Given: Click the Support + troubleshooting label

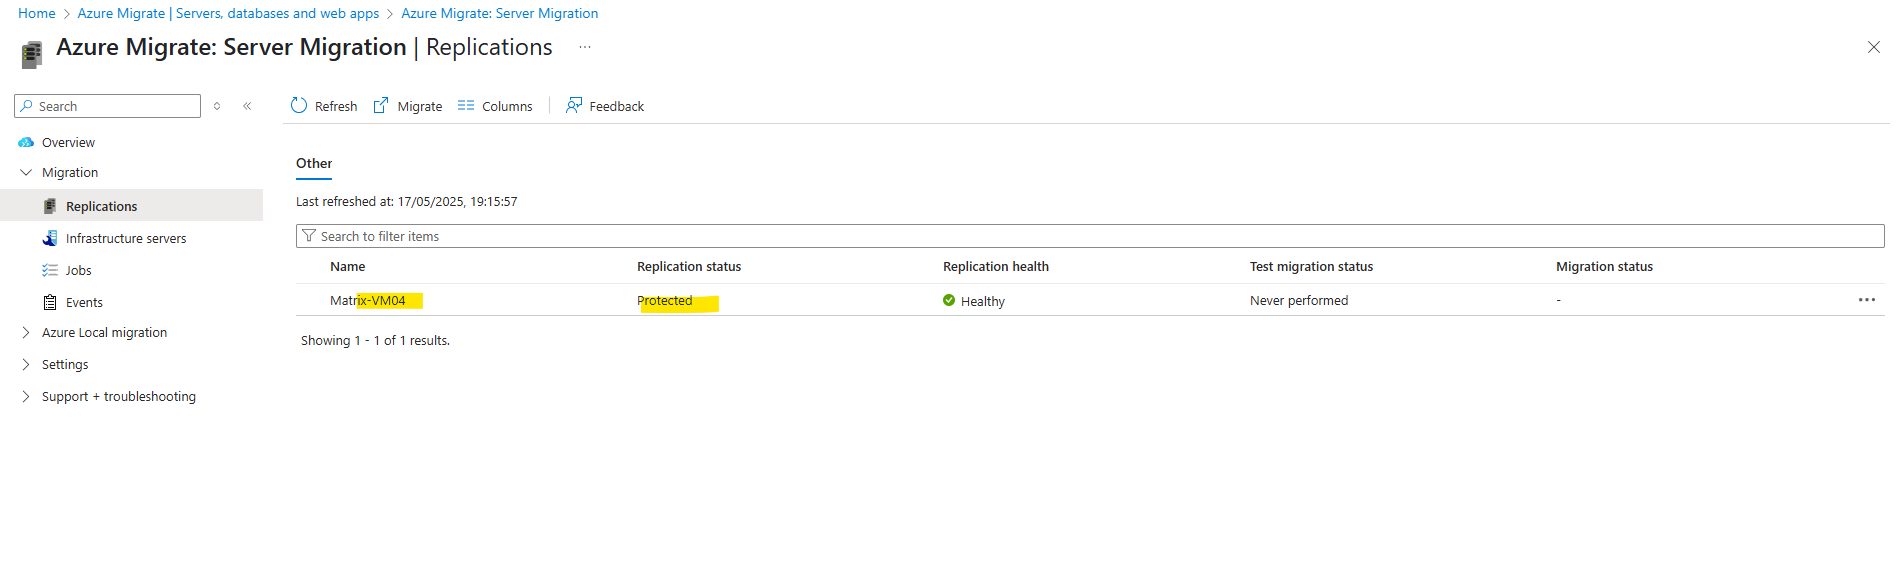Looking at the screenshot, I should pyautogui.click(x=119, y=396).
